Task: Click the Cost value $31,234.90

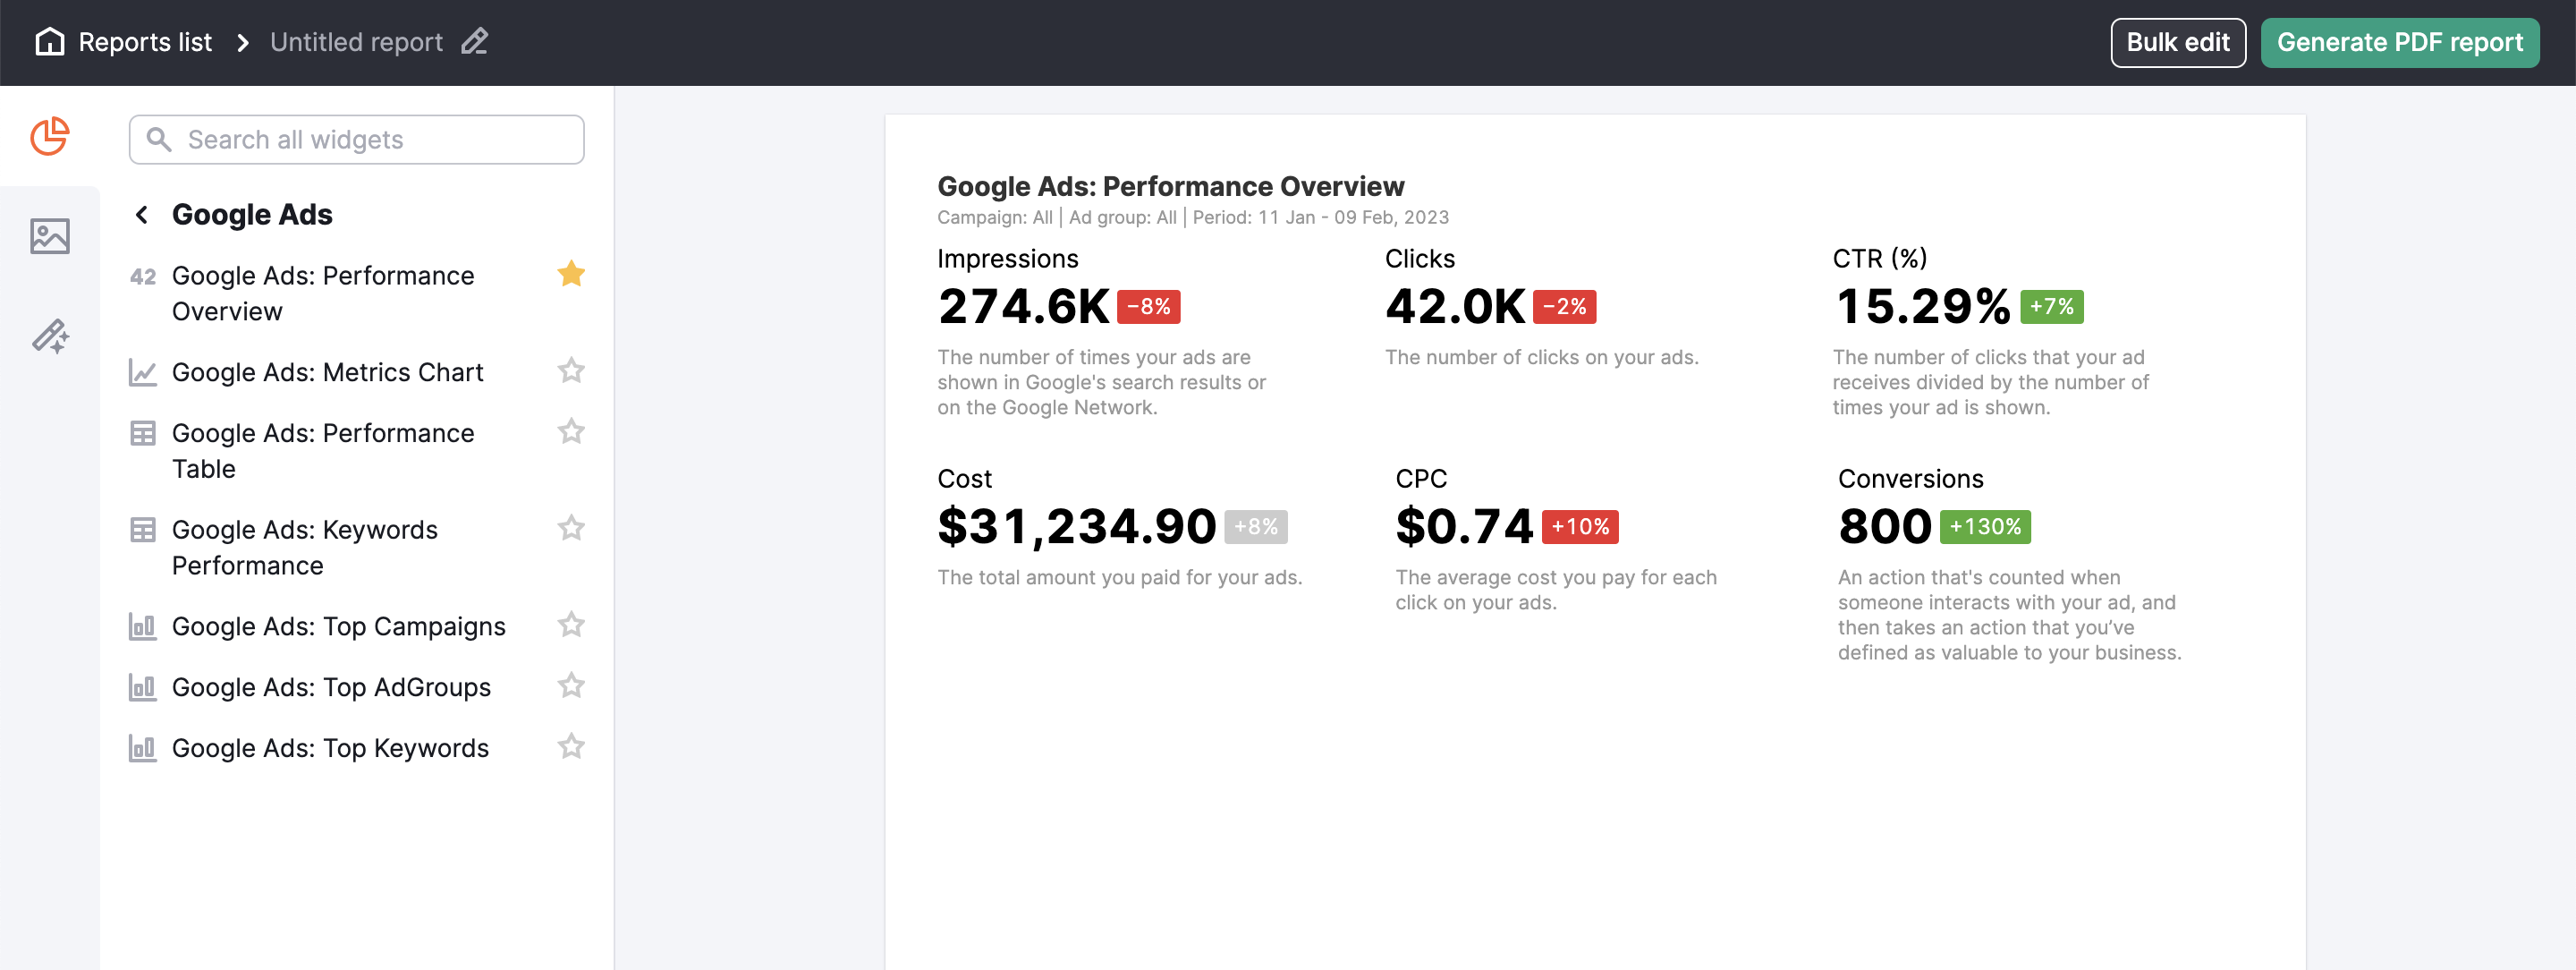Action: [x=1076, y=527]
